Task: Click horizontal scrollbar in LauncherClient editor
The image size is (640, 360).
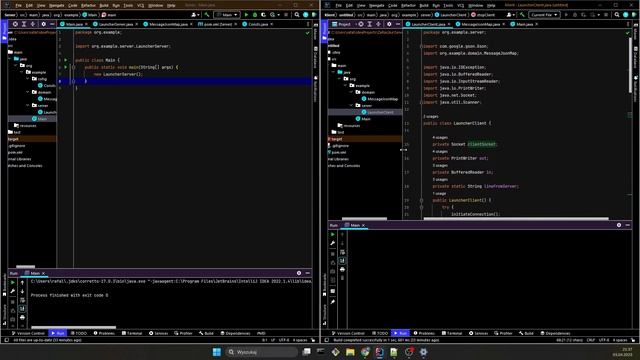Action: 516,218
